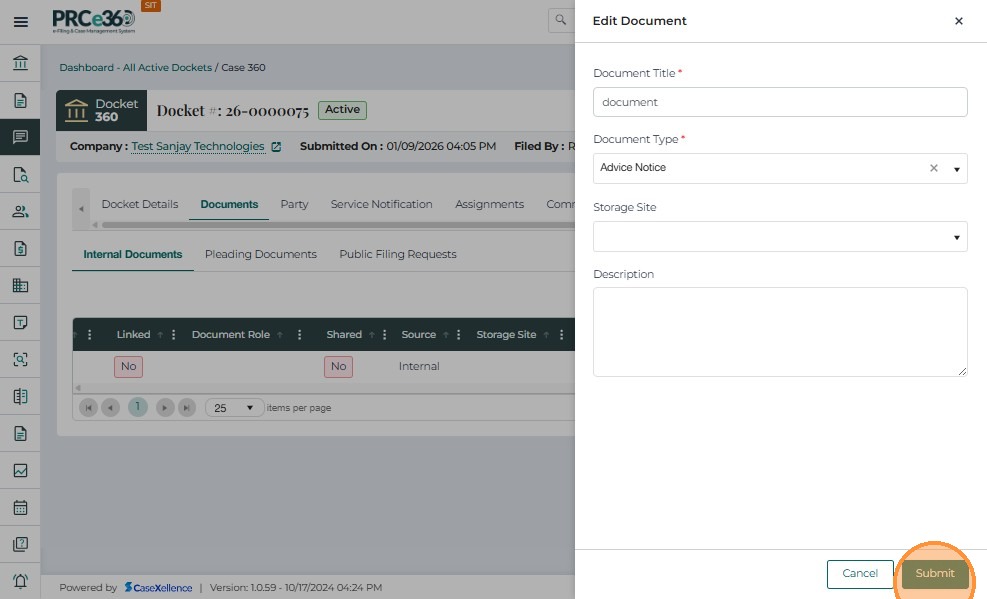Open Linked column options menu

click(174, 335)
